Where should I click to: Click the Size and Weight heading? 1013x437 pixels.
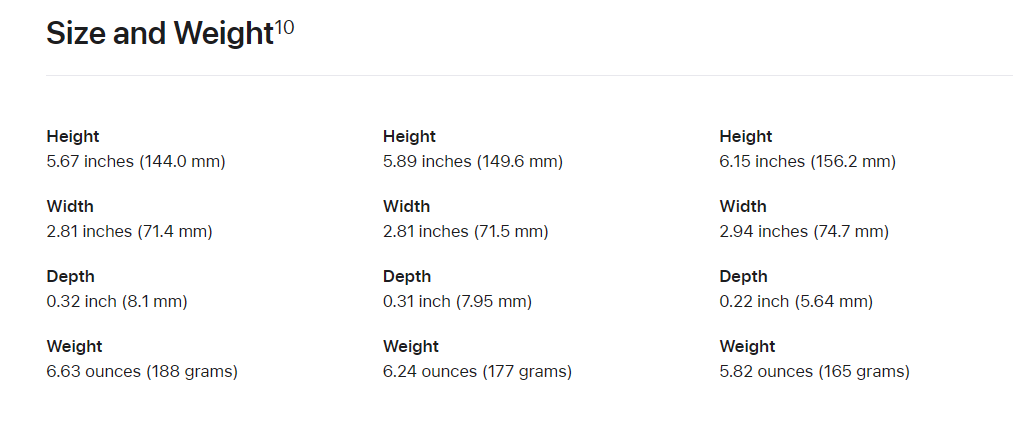point(160,34)
